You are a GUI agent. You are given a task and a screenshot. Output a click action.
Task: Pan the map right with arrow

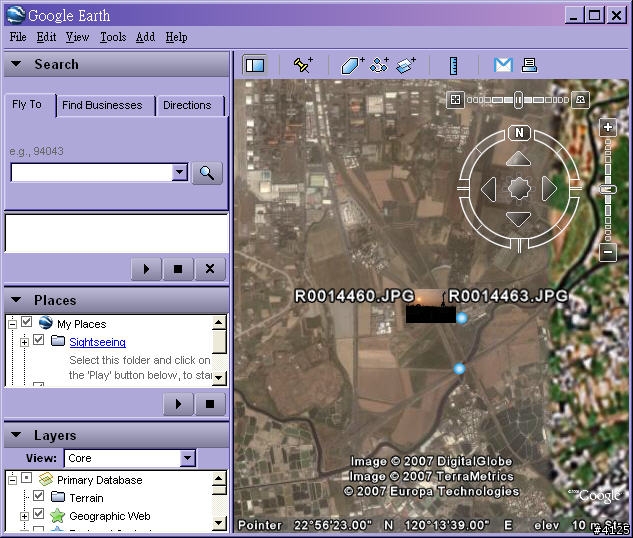[549, 188]
